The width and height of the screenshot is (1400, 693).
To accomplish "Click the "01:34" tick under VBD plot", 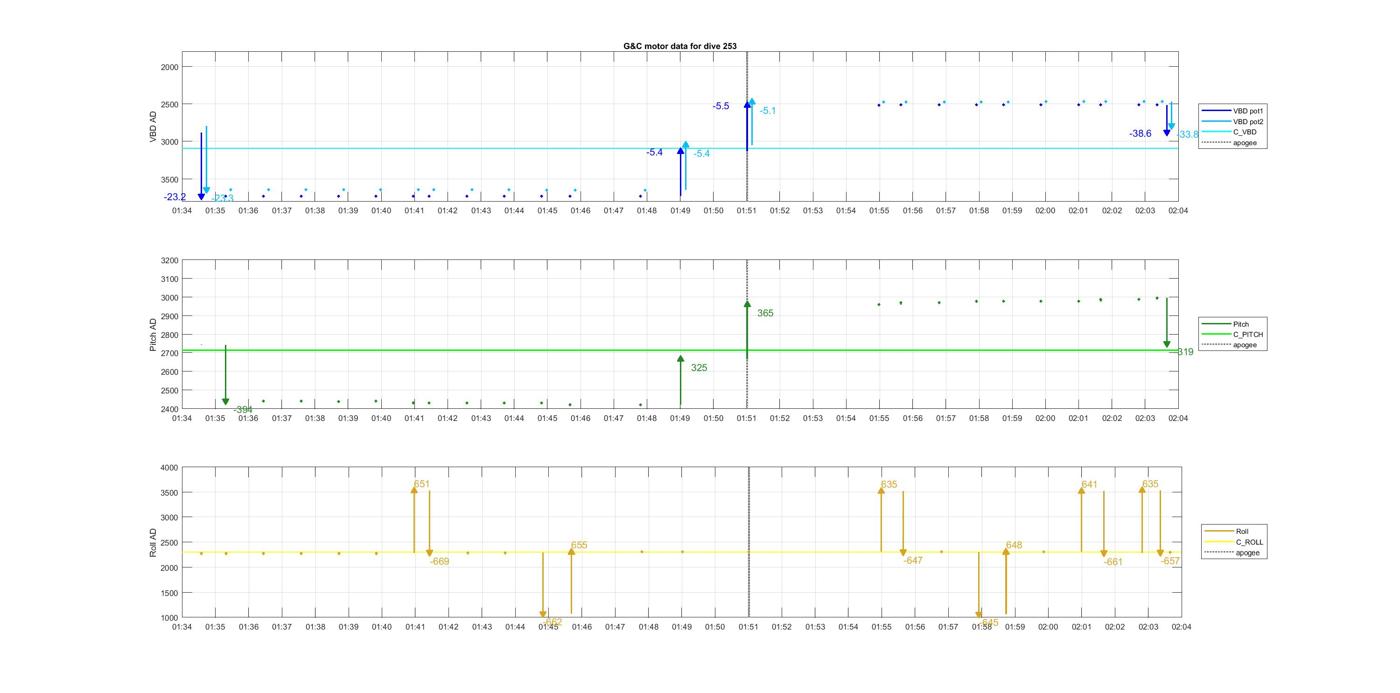I will click(x=182, y=210).
